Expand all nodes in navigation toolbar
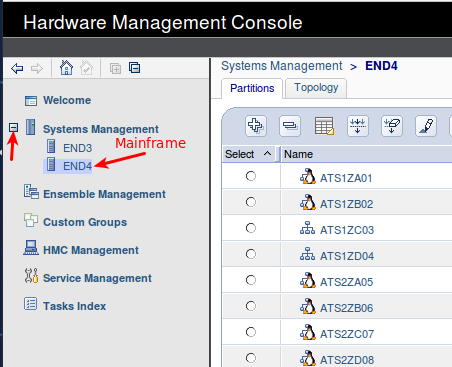This screenshot has width=452, height=367. 115,68
